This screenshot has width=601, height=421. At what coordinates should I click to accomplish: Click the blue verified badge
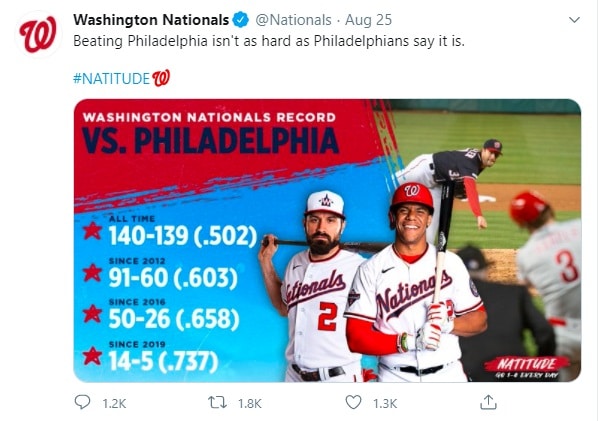coord(241,21)
